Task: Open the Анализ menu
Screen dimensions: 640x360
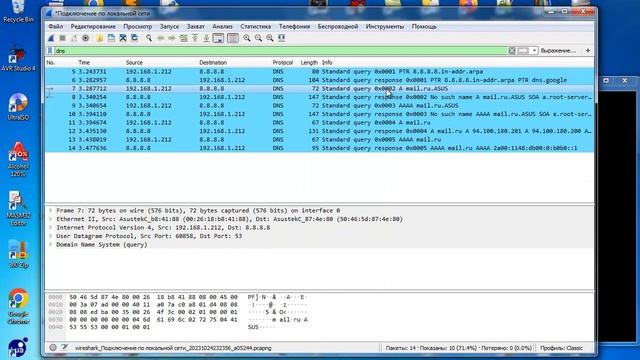Action: (222, 27)
